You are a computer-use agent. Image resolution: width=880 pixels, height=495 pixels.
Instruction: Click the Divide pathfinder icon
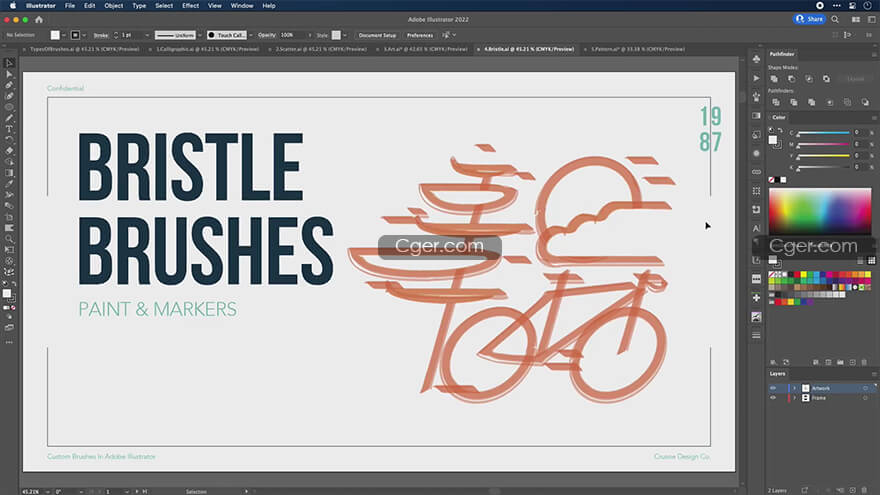pos(776,102)
